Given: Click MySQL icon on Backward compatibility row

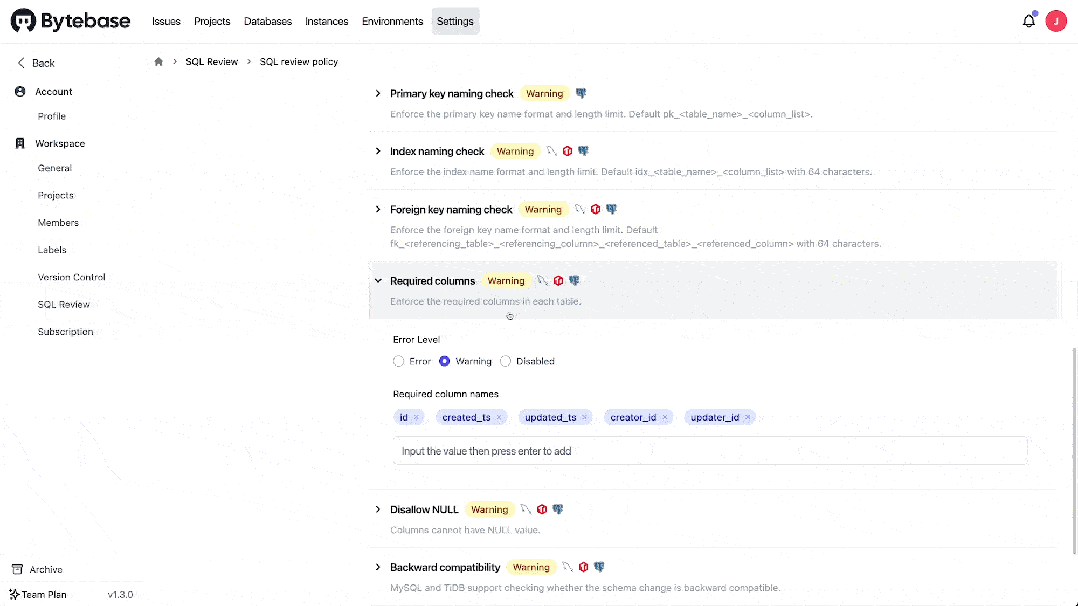Looking at the screenshot, I should tap(567, 567).
